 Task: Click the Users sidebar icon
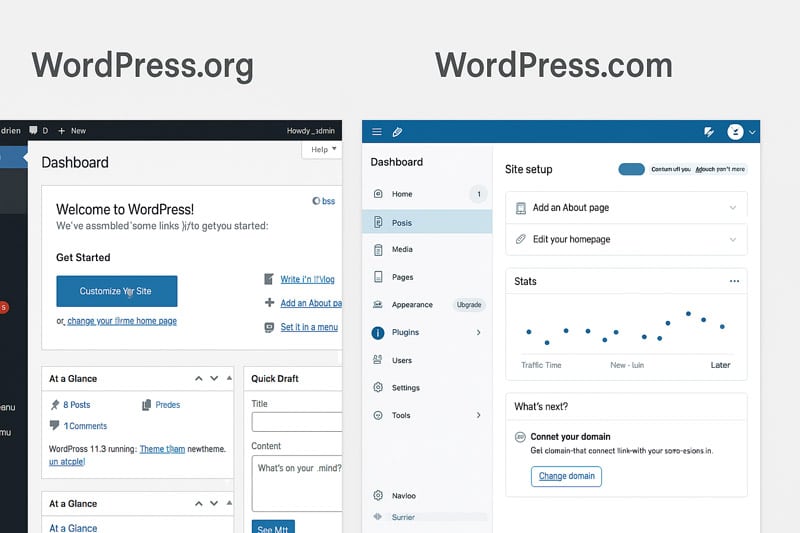click(378, 360)
